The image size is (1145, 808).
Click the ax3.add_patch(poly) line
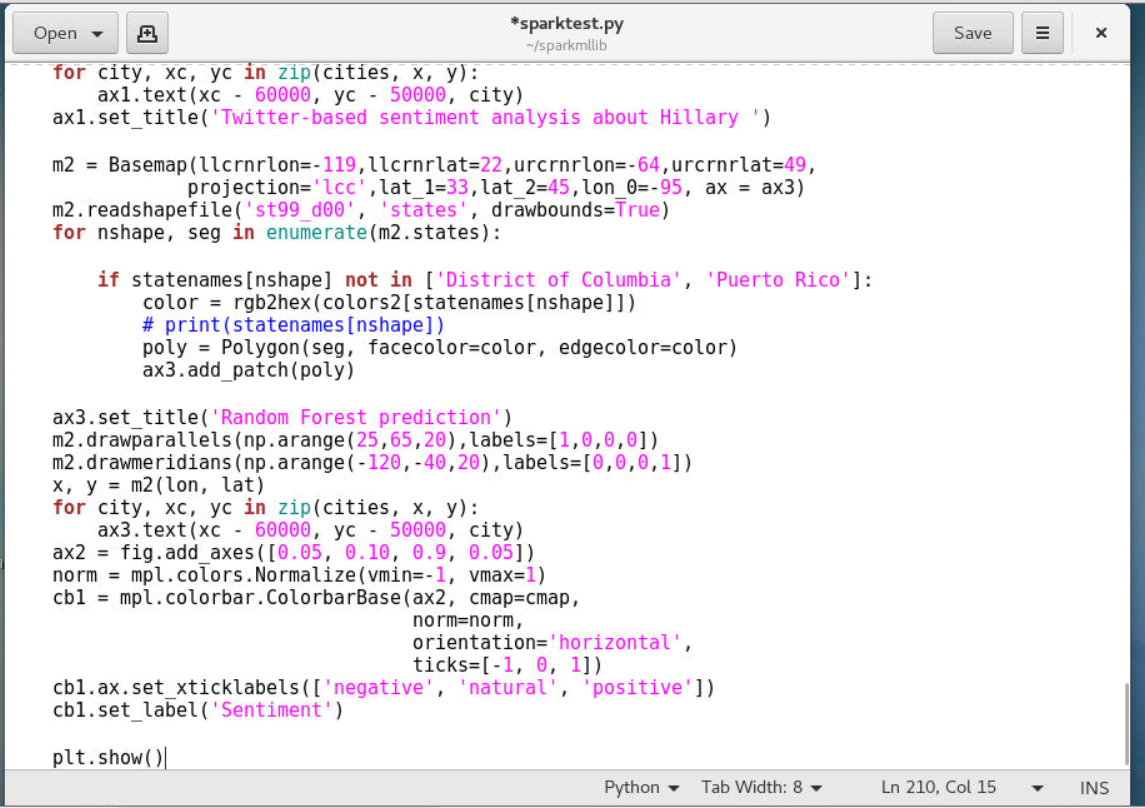(x=248, y=370)
